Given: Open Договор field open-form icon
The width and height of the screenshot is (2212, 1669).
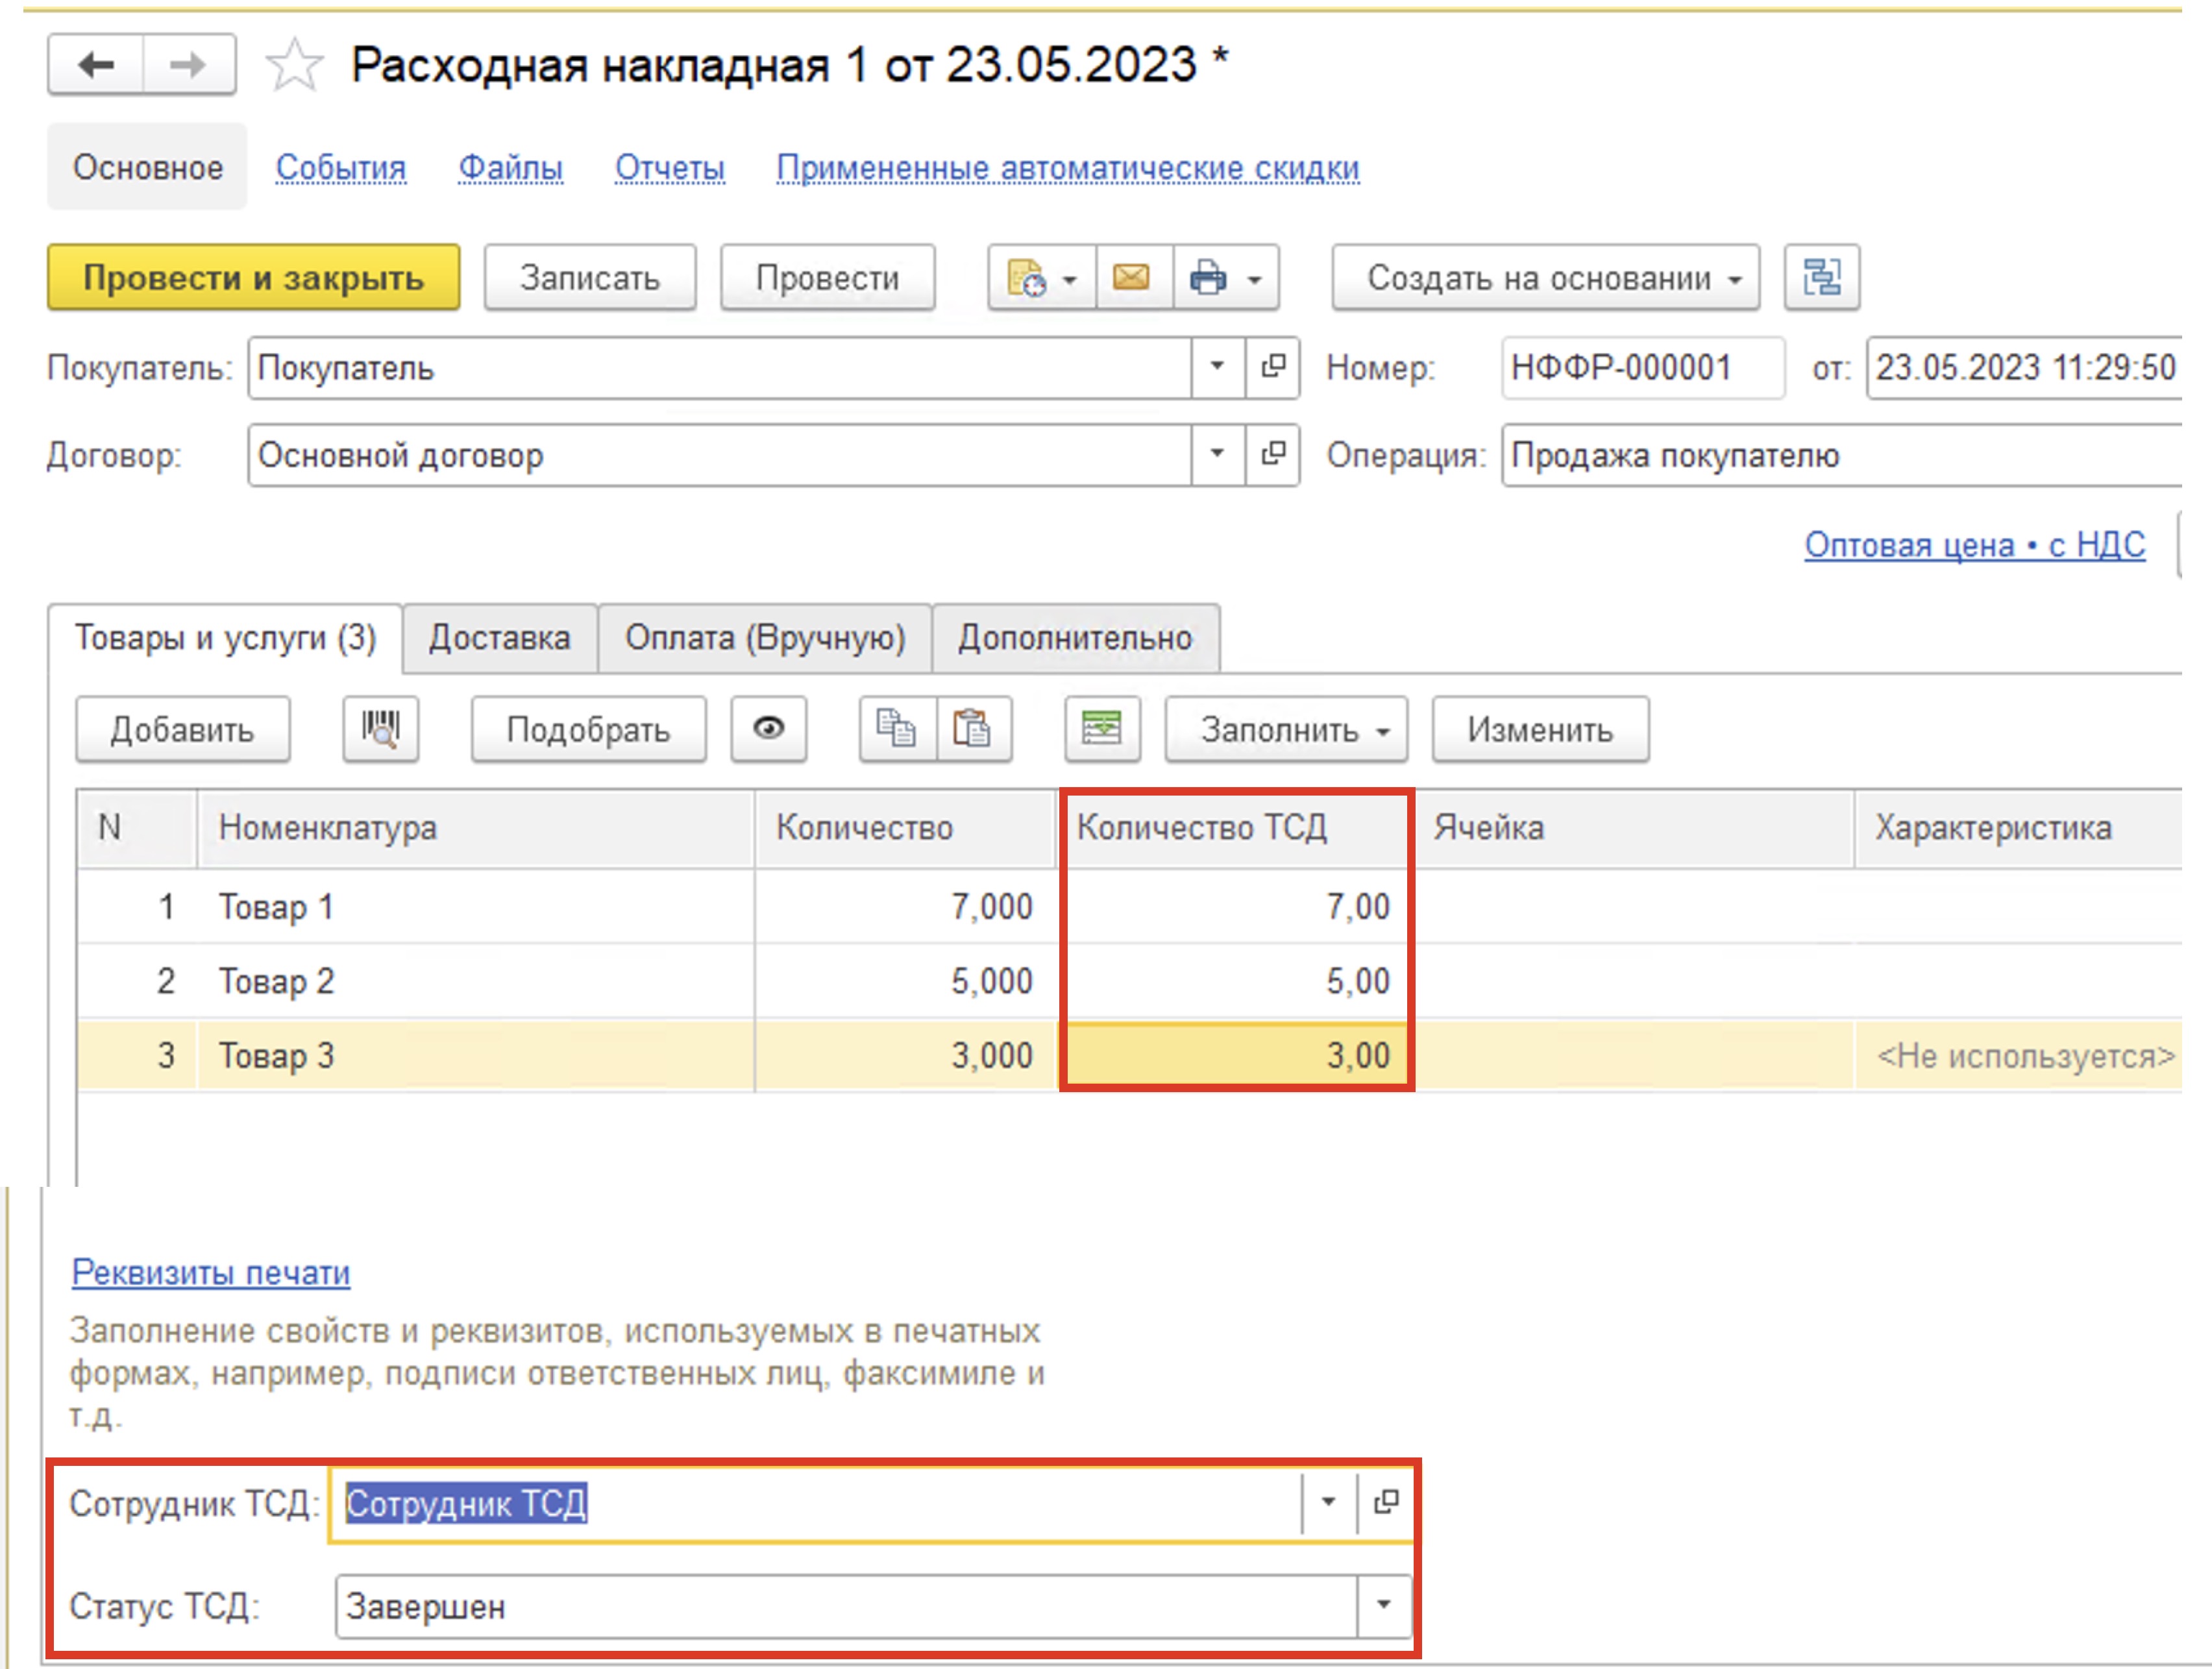Looking at the screenshot, I should (x=1273, y=455).
